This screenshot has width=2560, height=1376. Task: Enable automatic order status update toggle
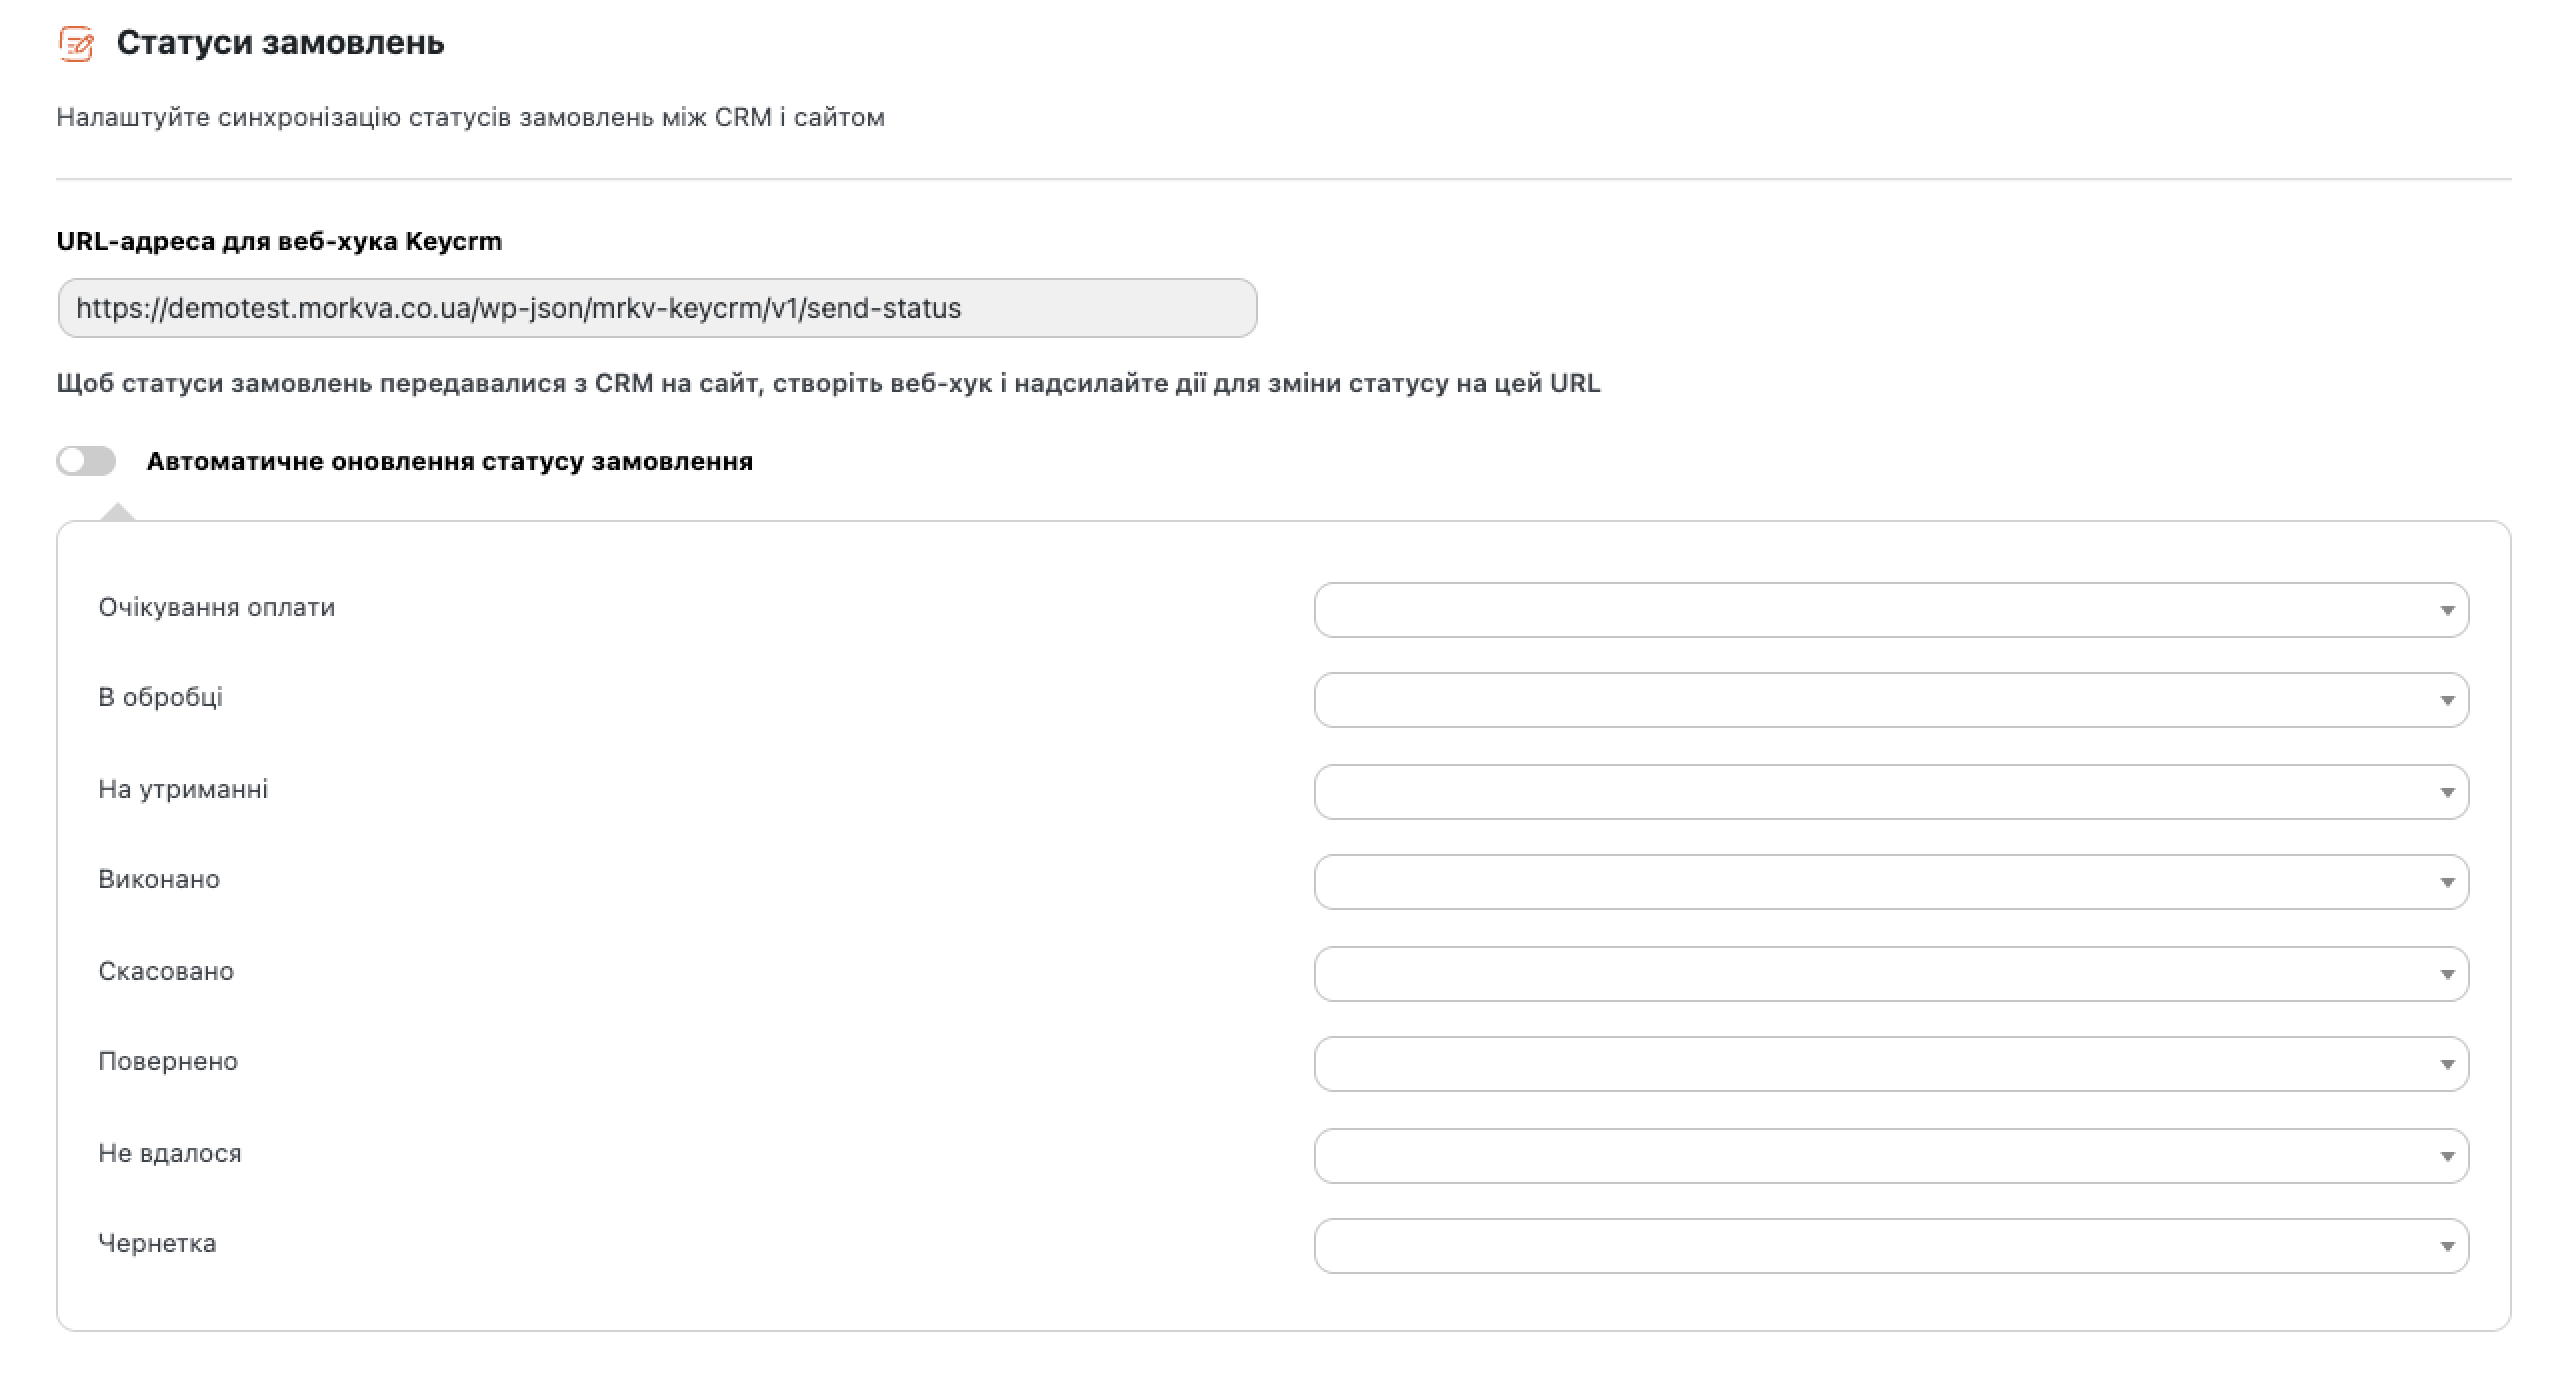pos(86,461)
